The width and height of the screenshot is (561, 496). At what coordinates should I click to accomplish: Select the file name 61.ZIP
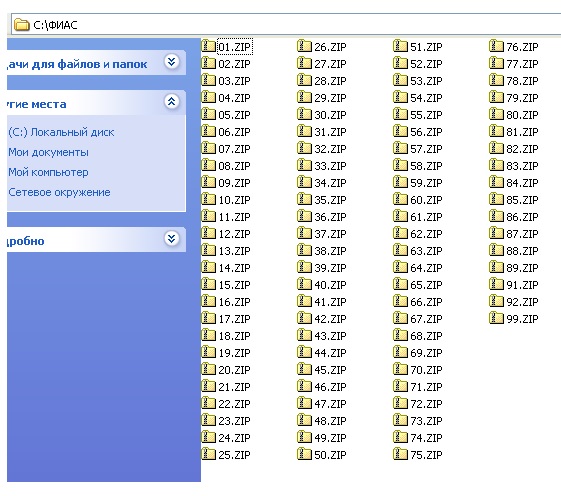(x=426, y=217)
